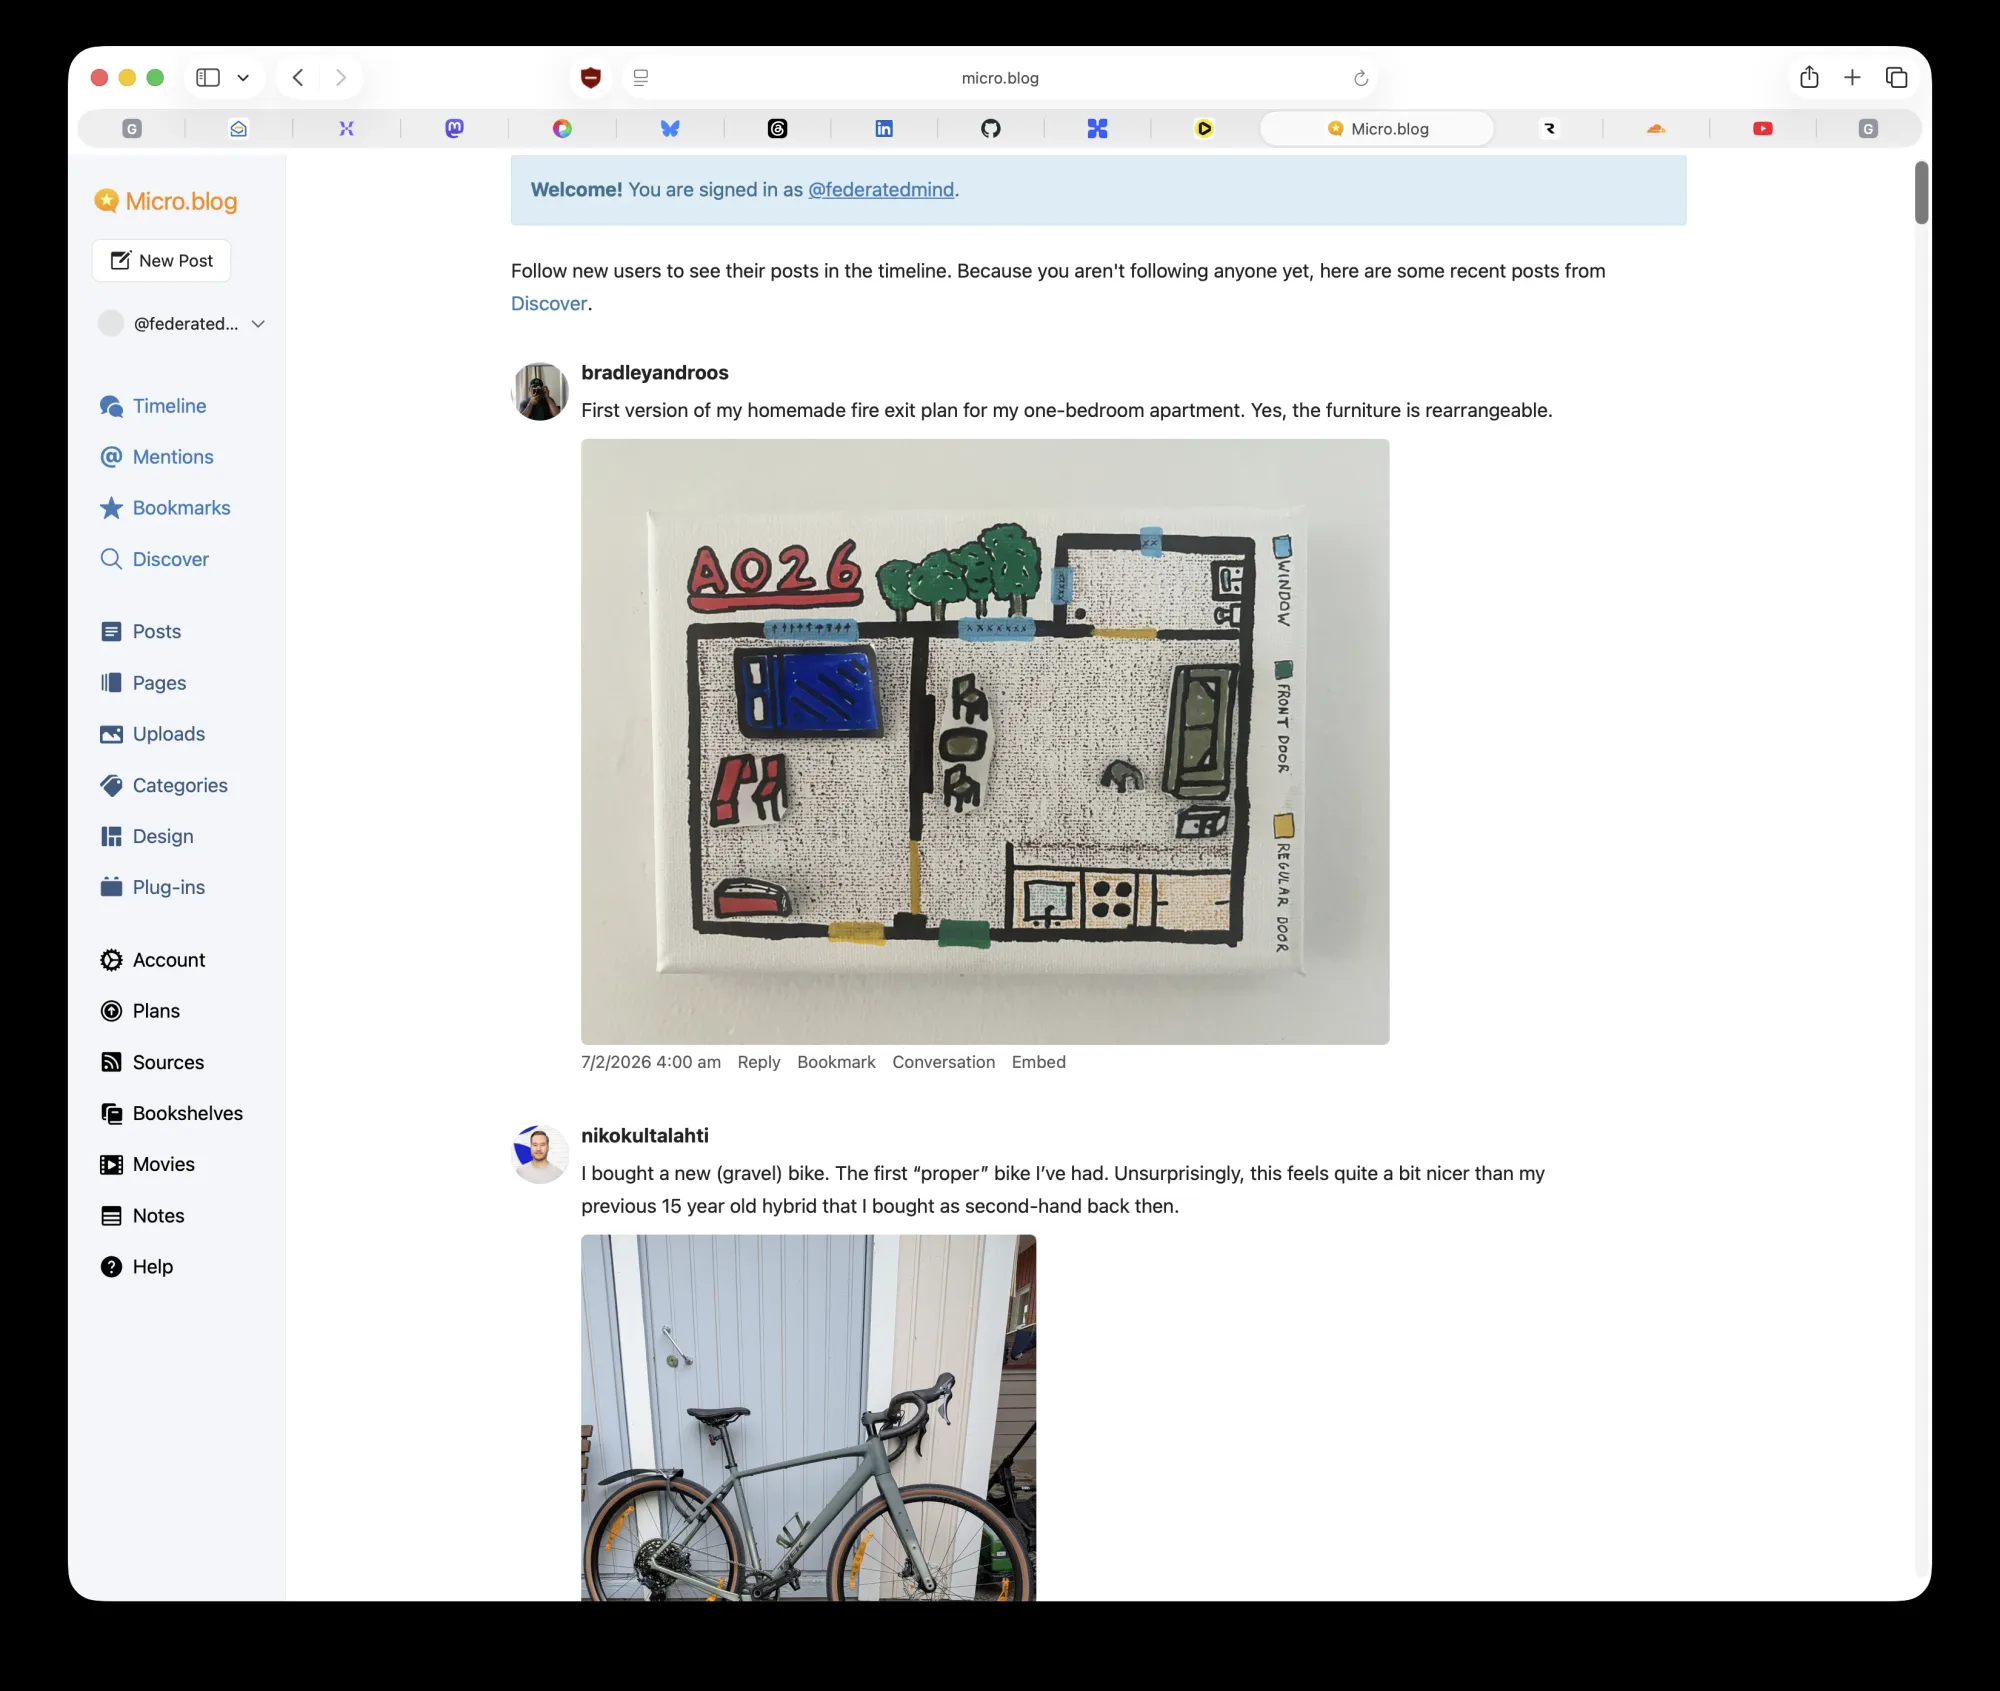Open nikokultalahti's profile name
This screenshot has height=1691, width=2000.
point(645,1136)
